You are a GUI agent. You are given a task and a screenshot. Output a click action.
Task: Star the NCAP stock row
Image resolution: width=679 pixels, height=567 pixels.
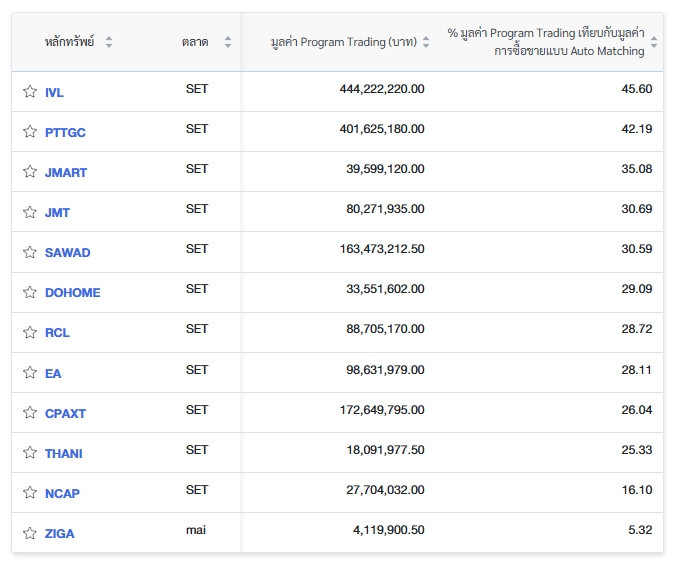[x=30, y=493]
